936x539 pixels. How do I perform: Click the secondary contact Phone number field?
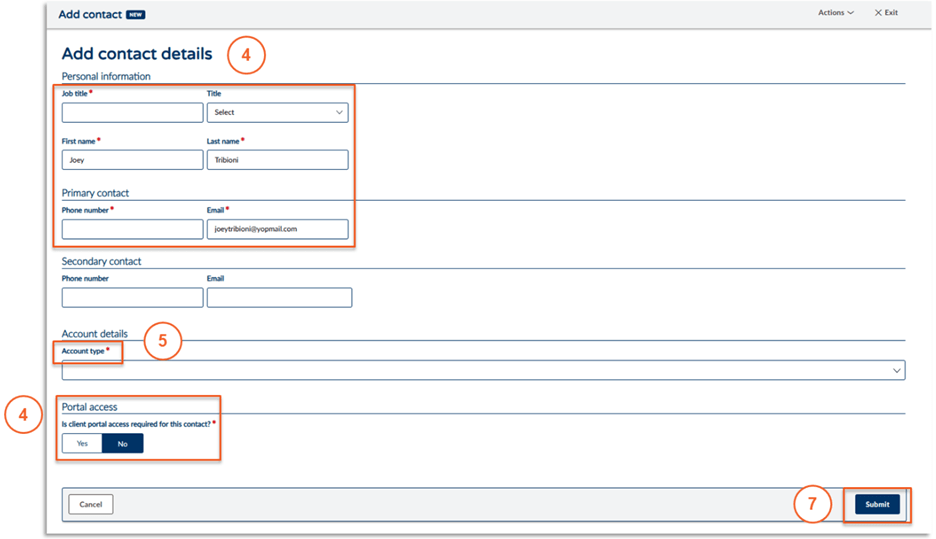(132, 297)
